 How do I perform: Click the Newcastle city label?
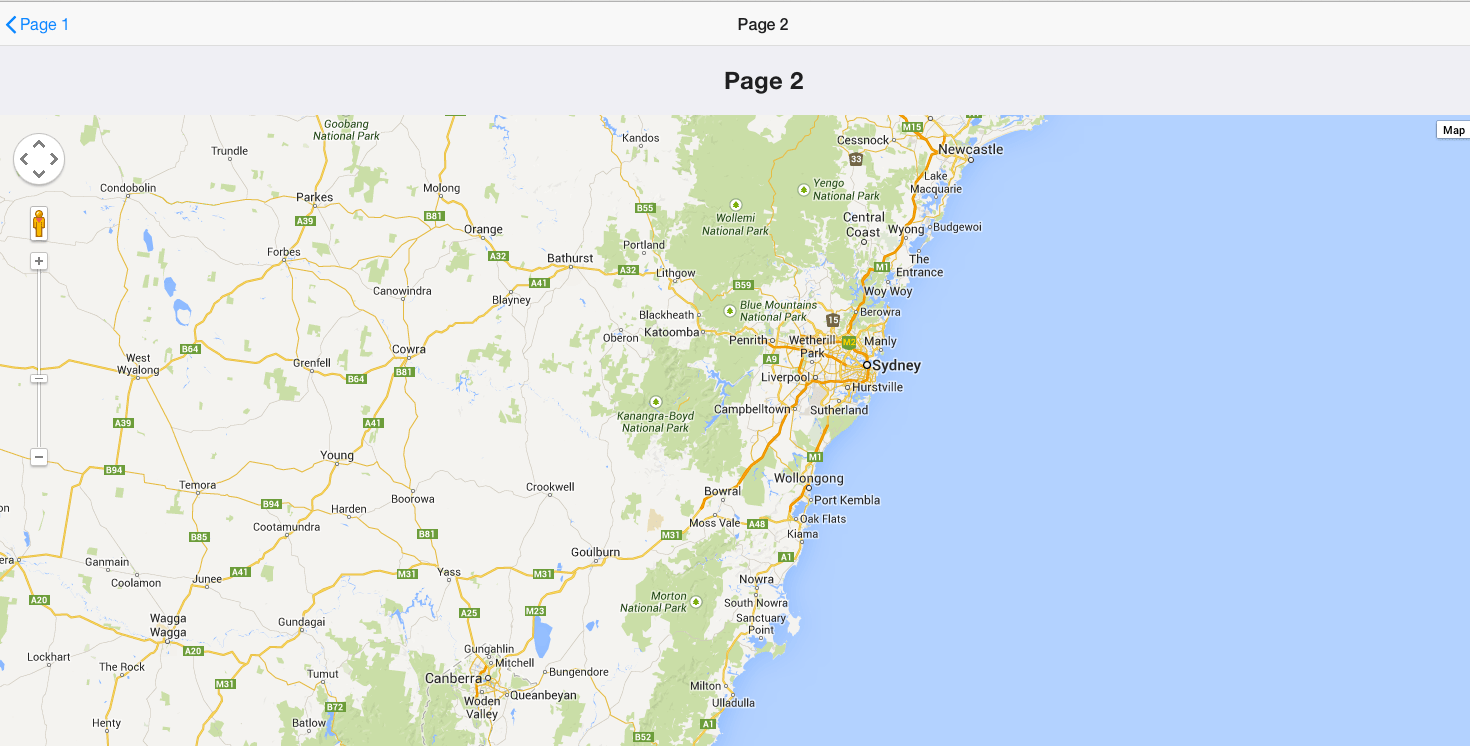tap(972, 149)
